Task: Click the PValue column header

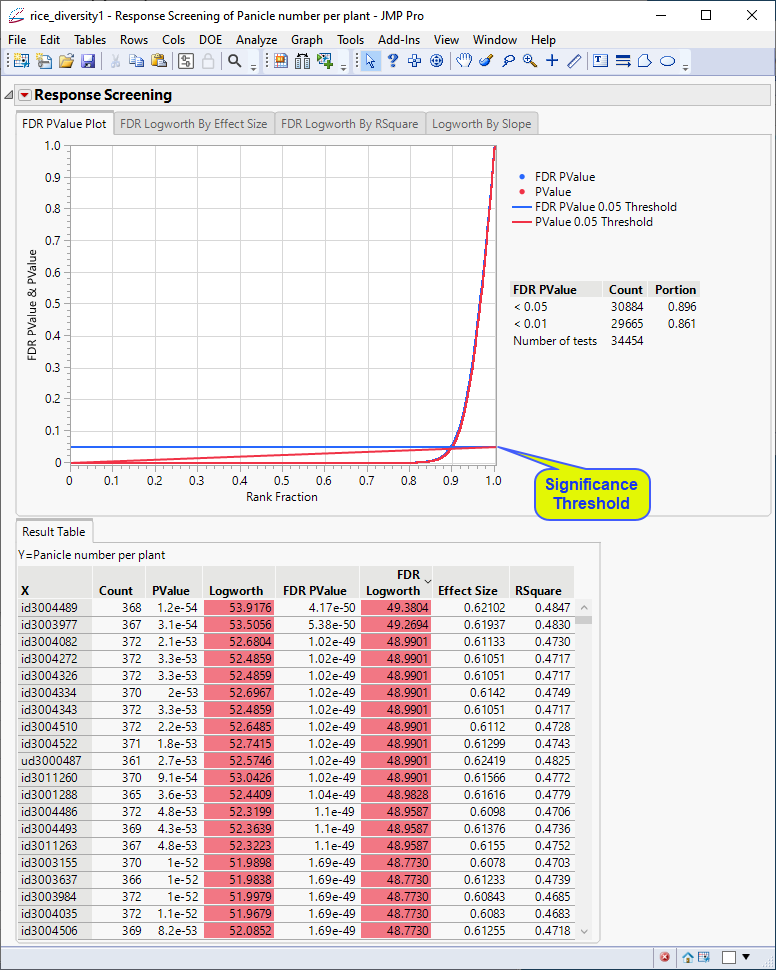Action: (171, 590)
